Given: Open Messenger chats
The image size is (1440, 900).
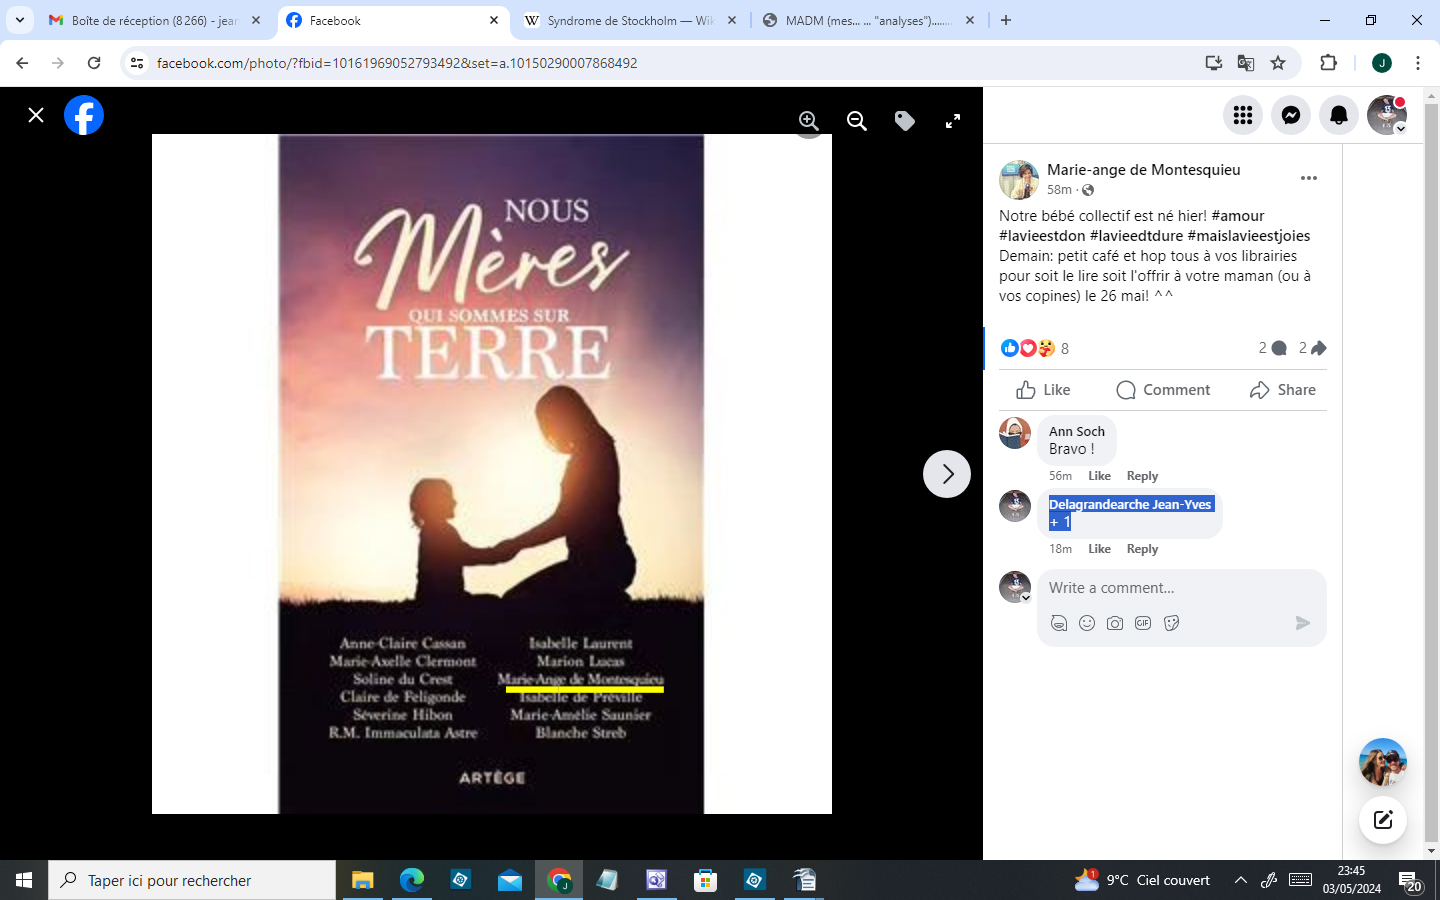Looking at the screenshot, I should pos(1291,115).
